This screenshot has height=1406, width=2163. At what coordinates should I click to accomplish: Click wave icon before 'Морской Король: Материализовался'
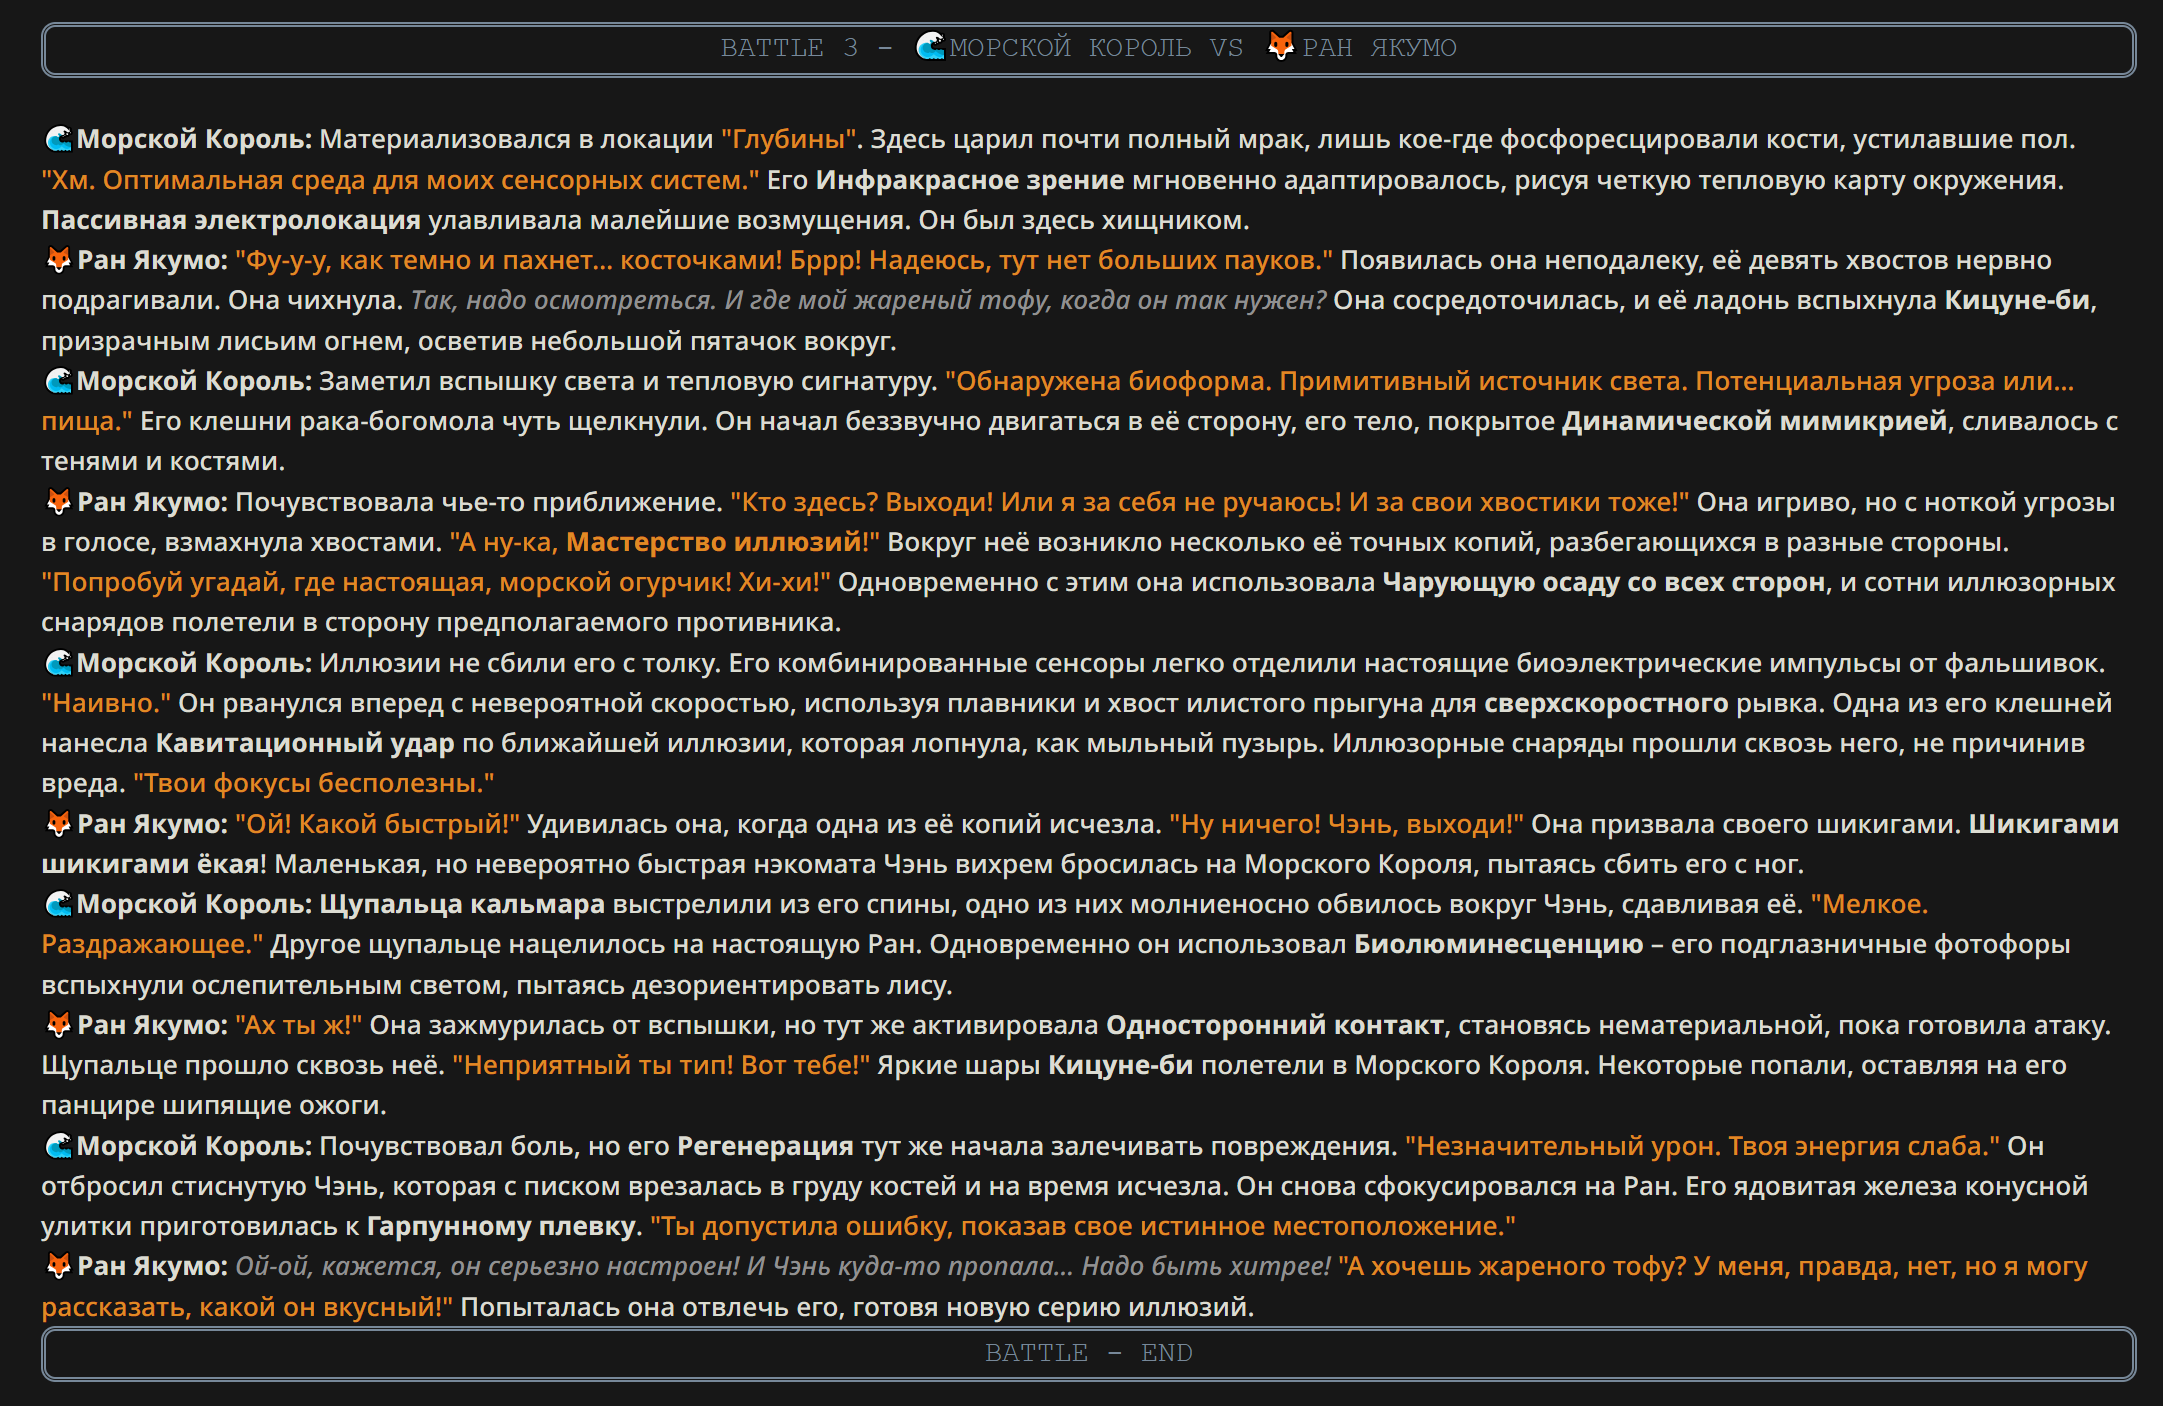59,139
